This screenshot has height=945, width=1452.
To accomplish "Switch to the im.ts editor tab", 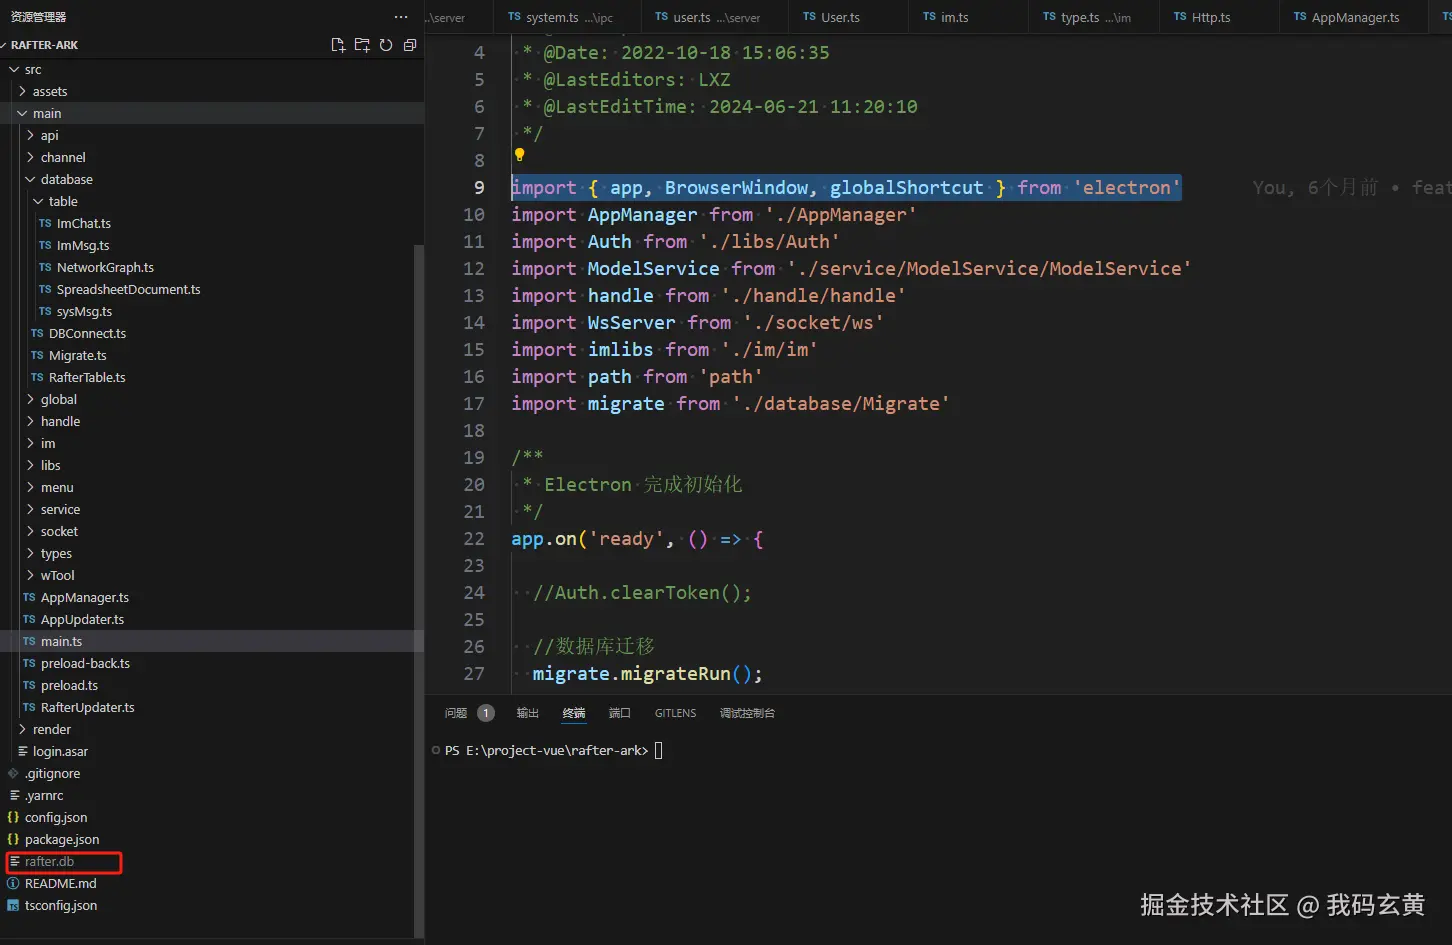I will pos(968,17).
